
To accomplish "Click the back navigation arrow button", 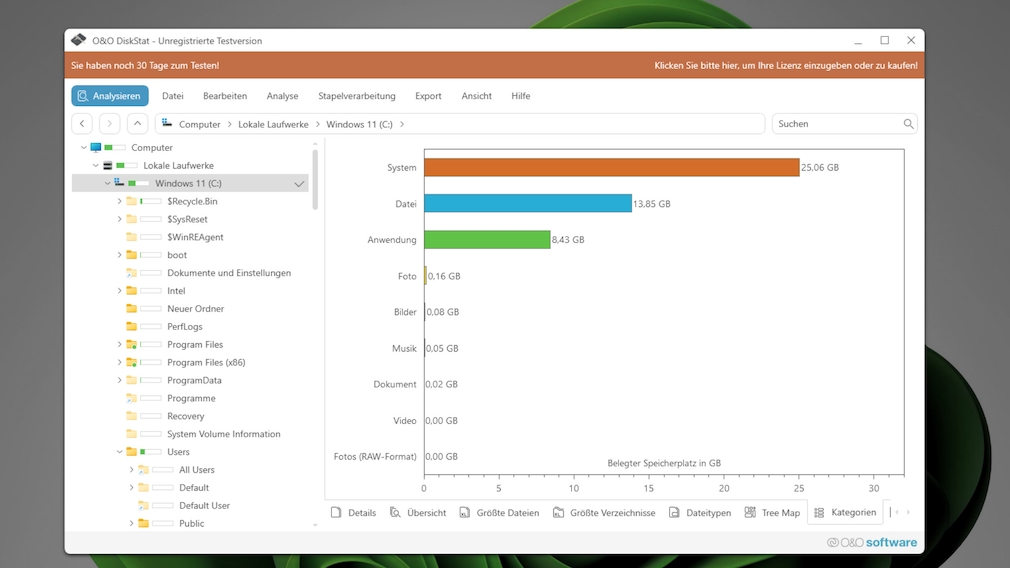I will point(82,124).
